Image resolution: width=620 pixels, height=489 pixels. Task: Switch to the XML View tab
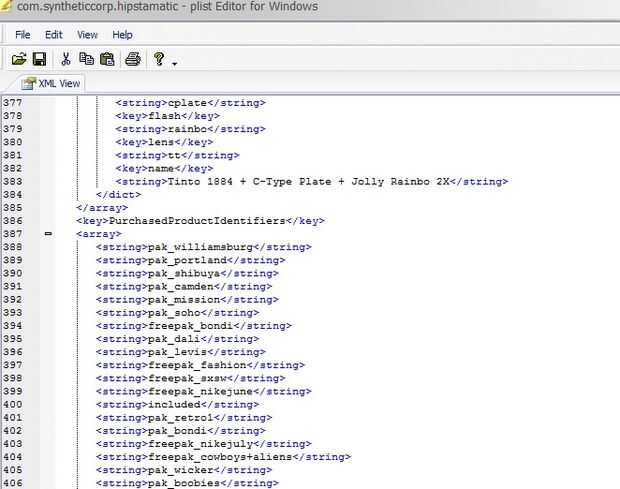(x=51, y=83)
